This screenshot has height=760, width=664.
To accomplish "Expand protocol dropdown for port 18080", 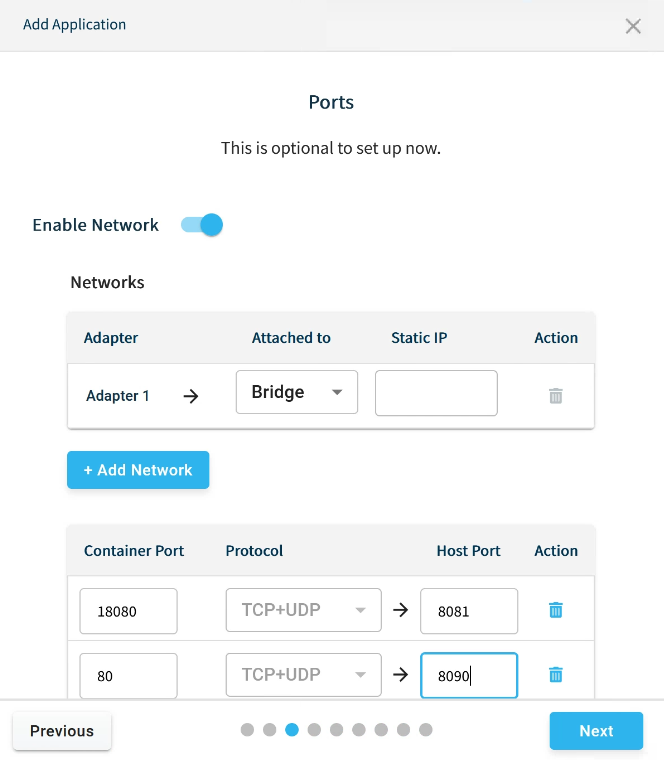I will tap(304, 610).
